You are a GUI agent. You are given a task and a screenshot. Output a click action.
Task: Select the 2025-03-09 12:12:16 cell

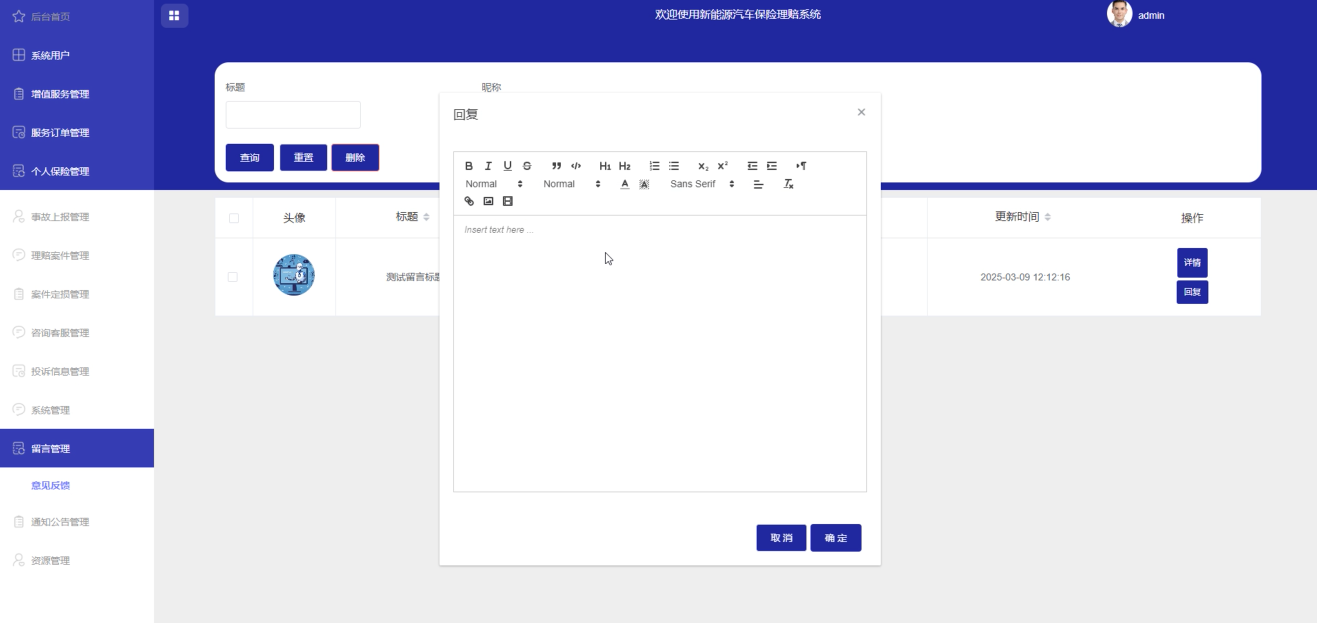click(1025, 277)
